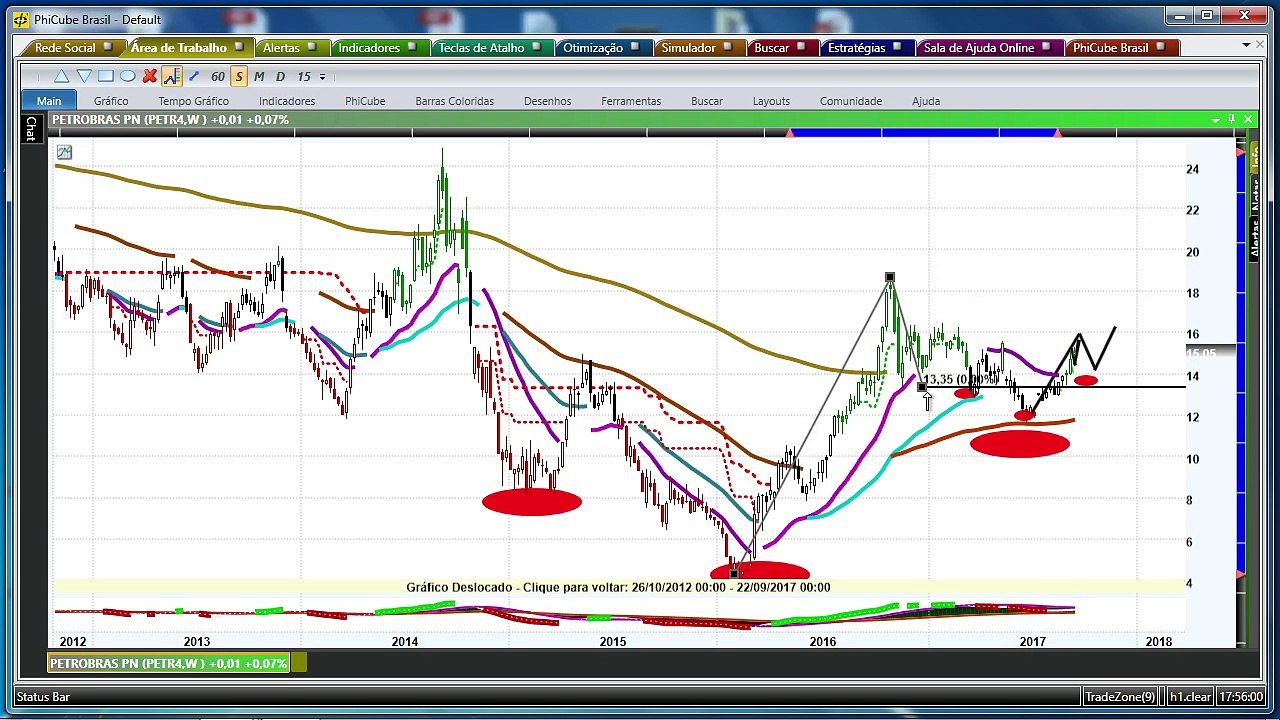Select the Main ribbon tab
Image resolution: width=1280 pixels, height=720 pixels.
[x=49, y=101]
